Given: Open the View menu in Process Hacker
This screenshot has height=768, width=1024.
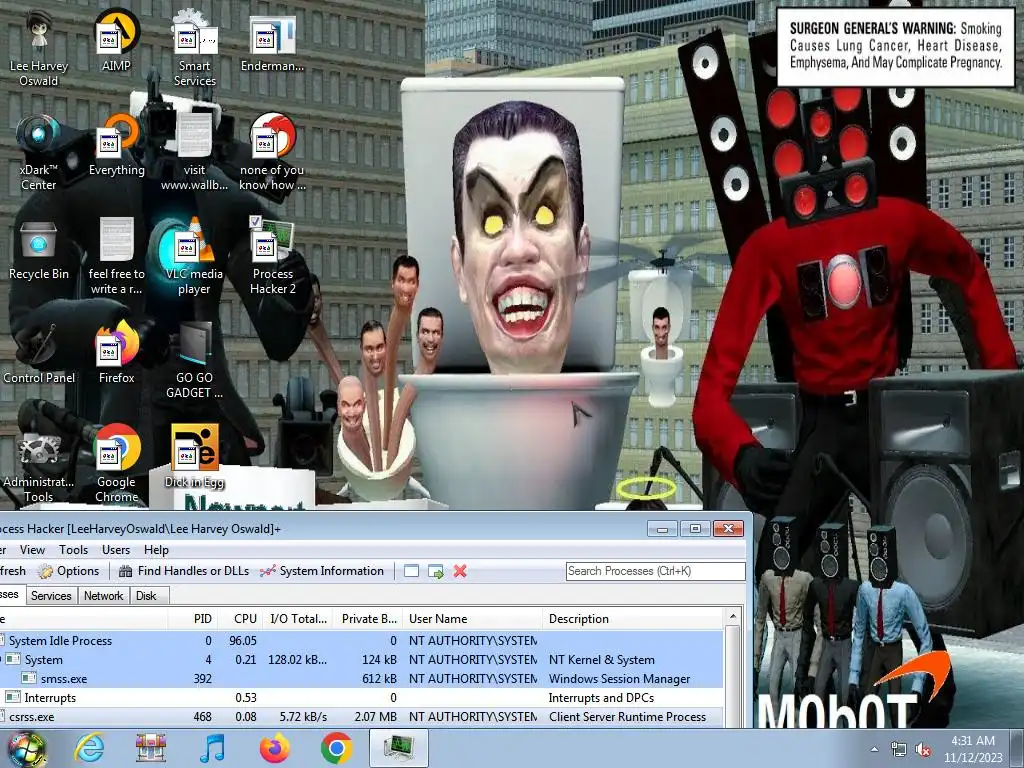Looking at the screenshot, I should [x=32, y=550].
